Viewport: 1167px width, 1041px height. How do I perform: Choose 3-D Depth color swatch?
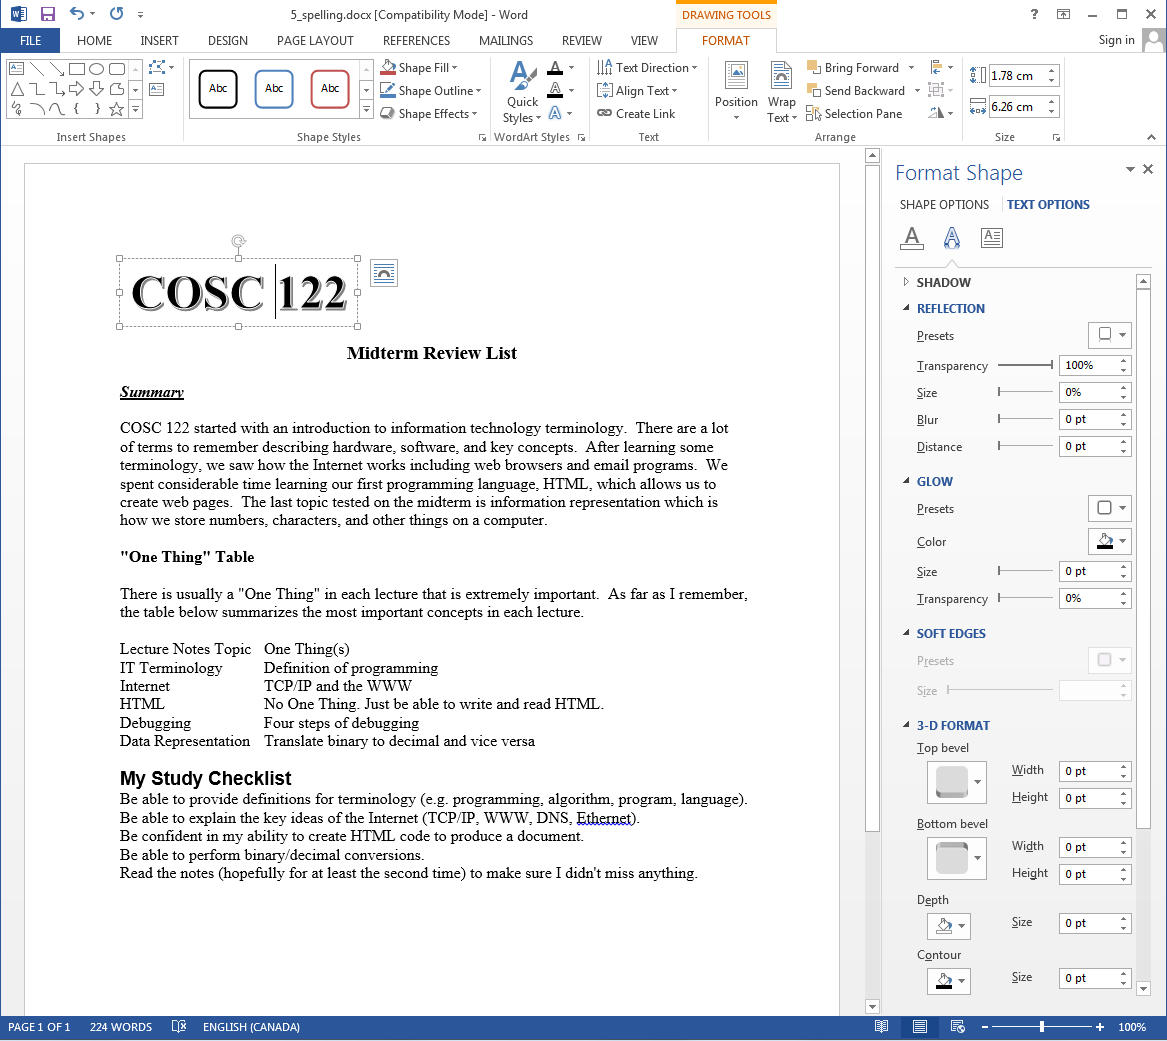pyautogui.click(x=949, y=926)
